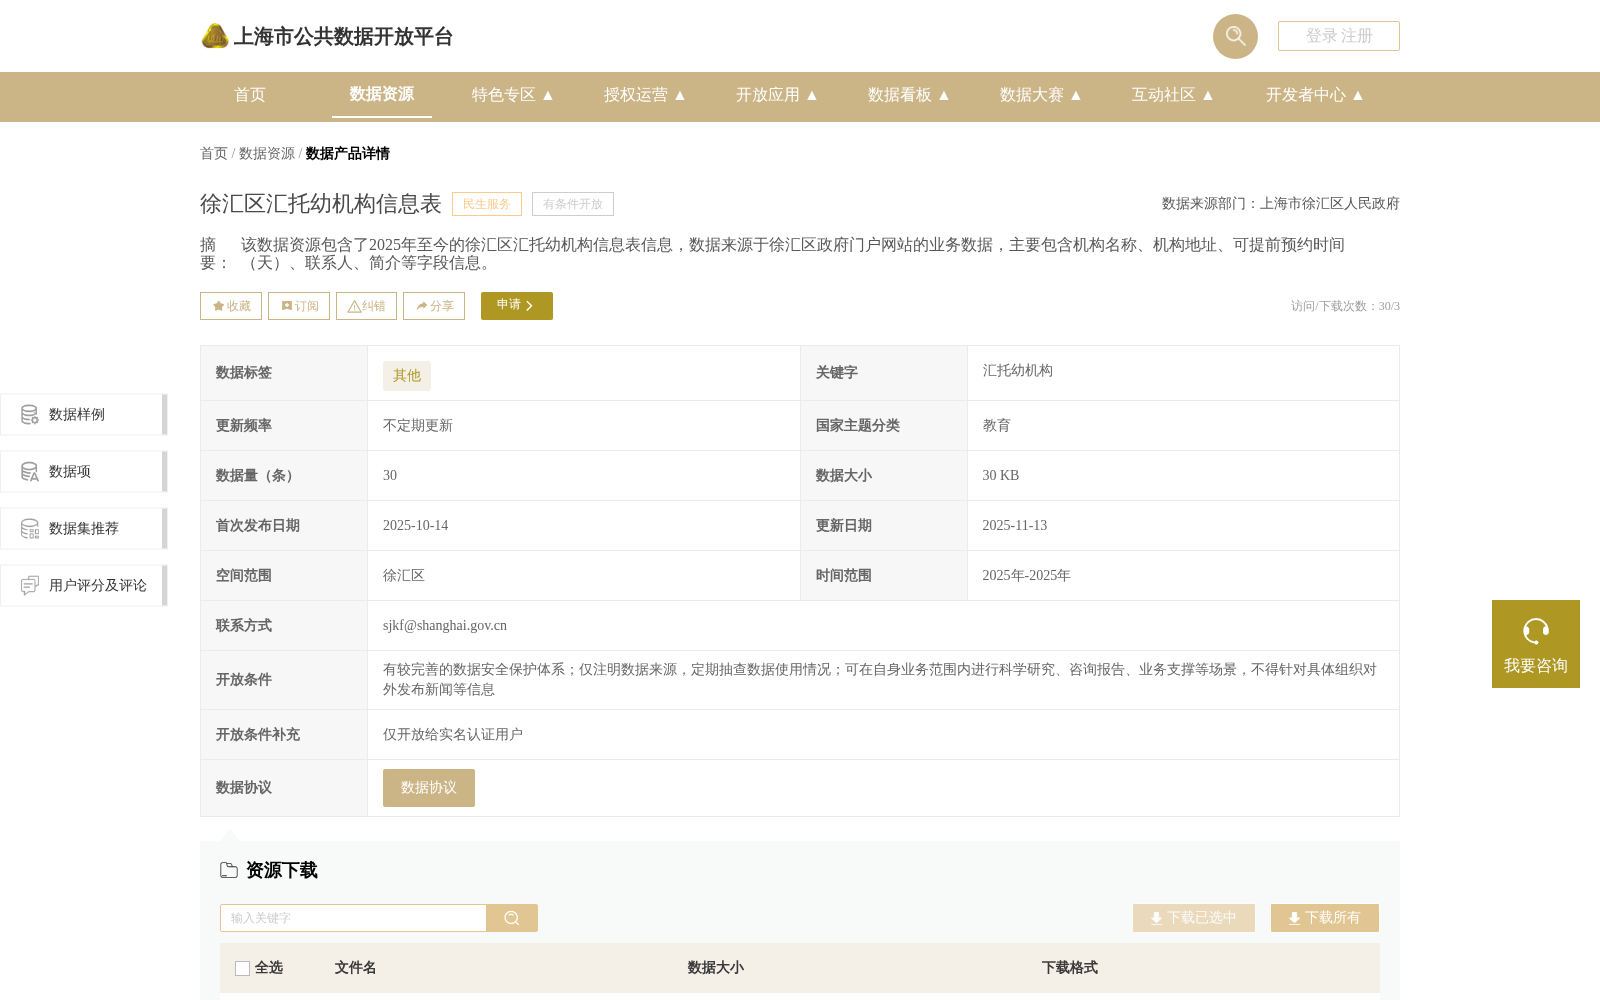This screenshot has width=1600, height=1000.
Task: Expand the 数据大赛 menu arrow
Action: point(1076,95)
